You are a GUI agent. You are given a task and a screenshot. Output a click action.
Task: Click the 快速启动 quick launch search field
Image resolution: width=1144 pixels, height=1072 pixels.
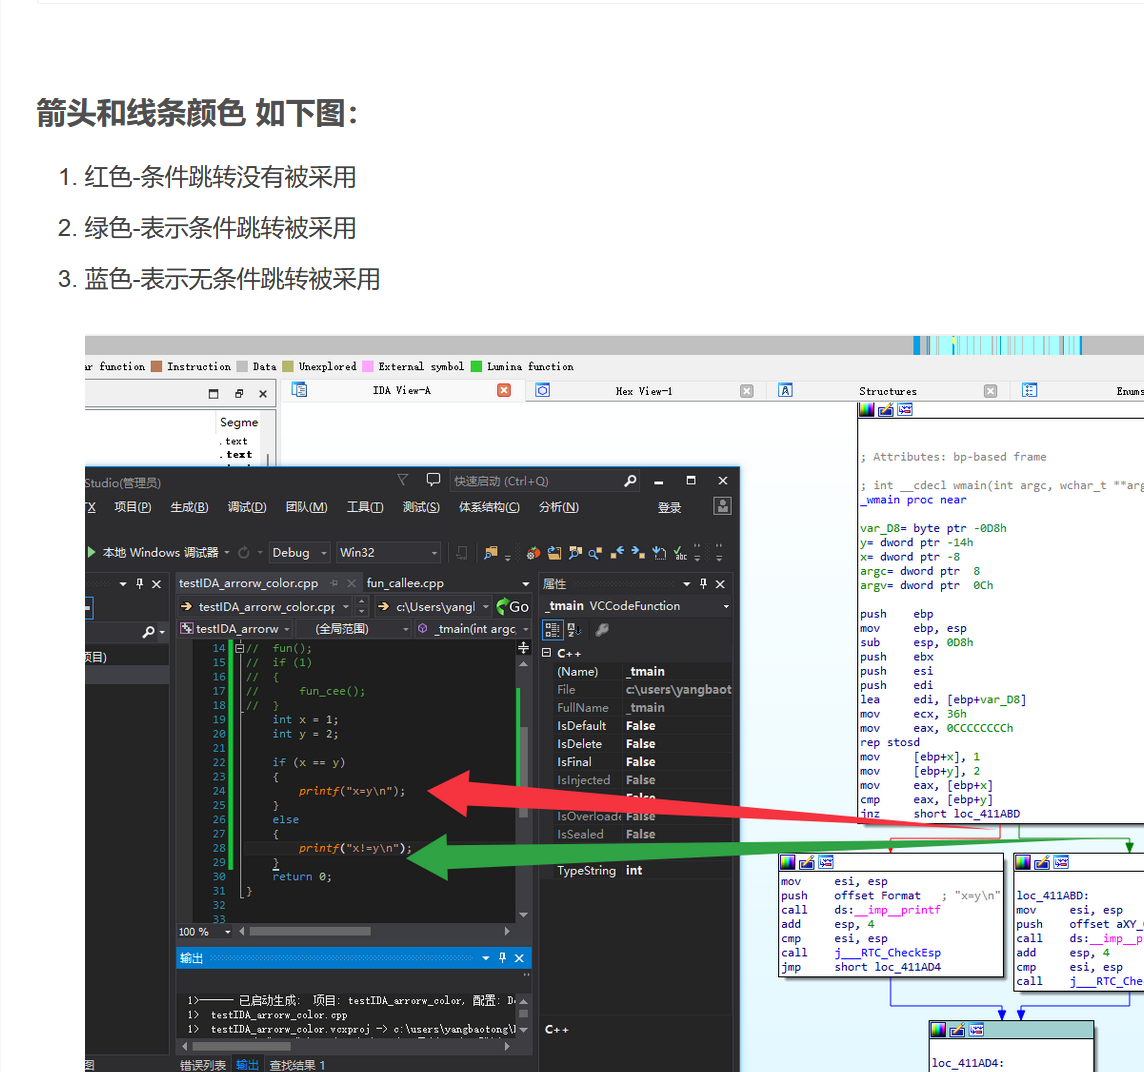click(535, 481)
